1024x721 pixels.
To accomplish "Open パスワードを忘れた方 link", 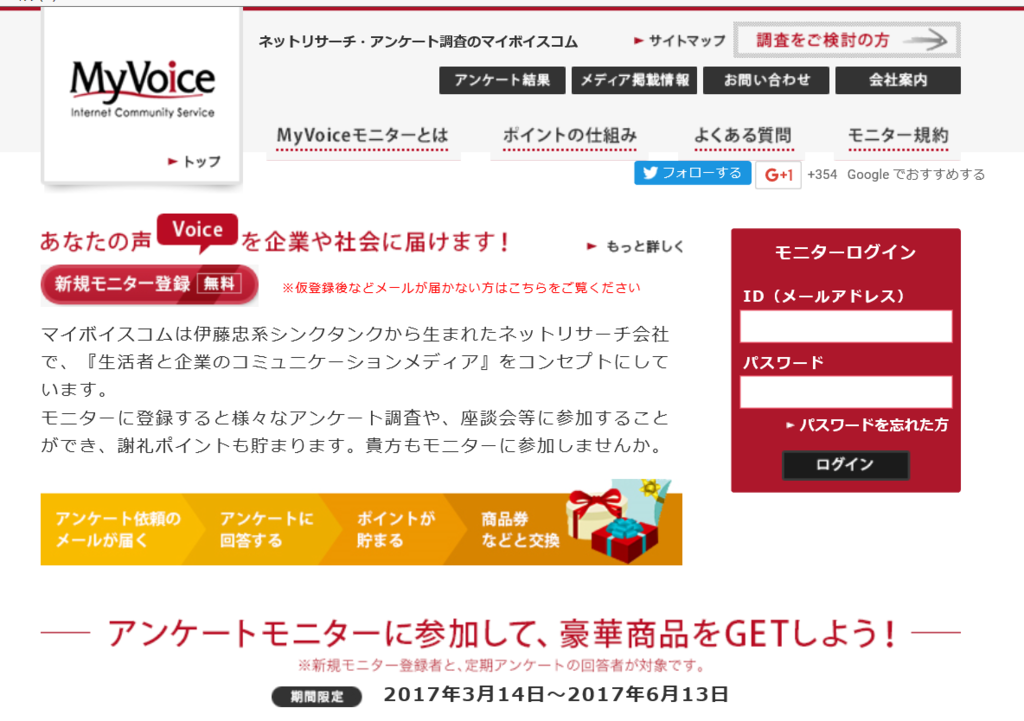I will 867,425.
